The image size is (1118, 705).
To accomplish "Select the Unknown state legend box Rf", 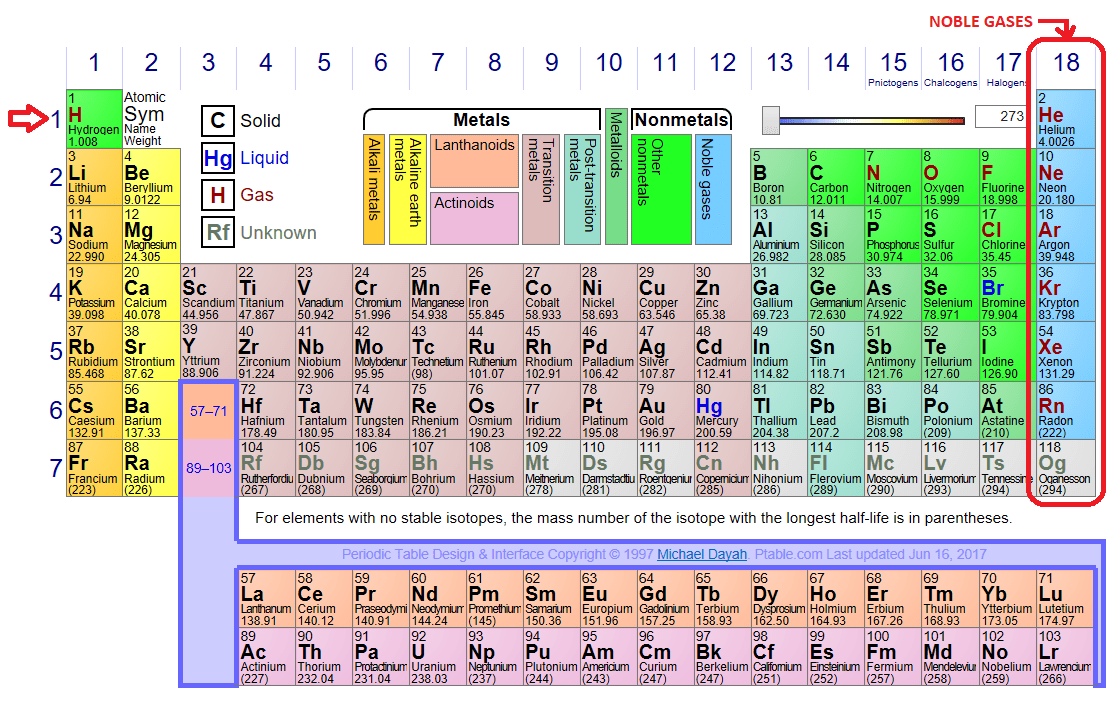I will (217, 232).
